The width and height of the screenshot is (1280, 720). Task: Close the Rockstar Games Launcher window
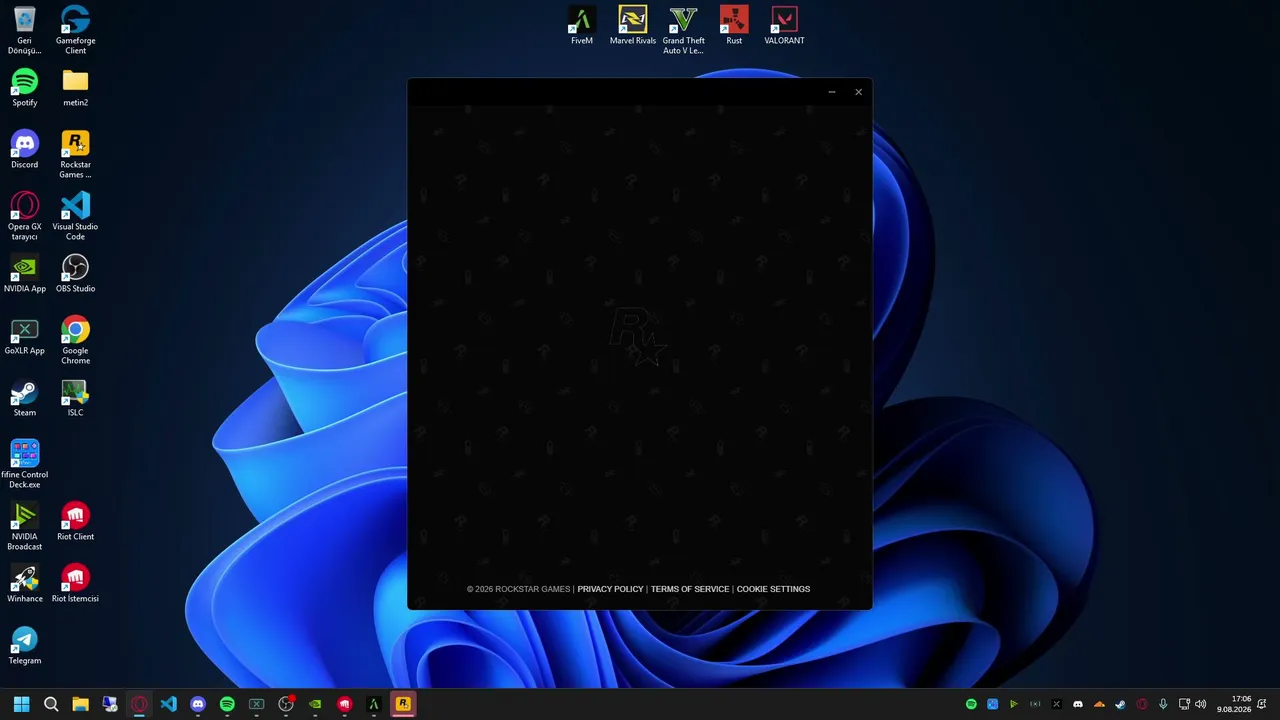(x=858, y=92)
